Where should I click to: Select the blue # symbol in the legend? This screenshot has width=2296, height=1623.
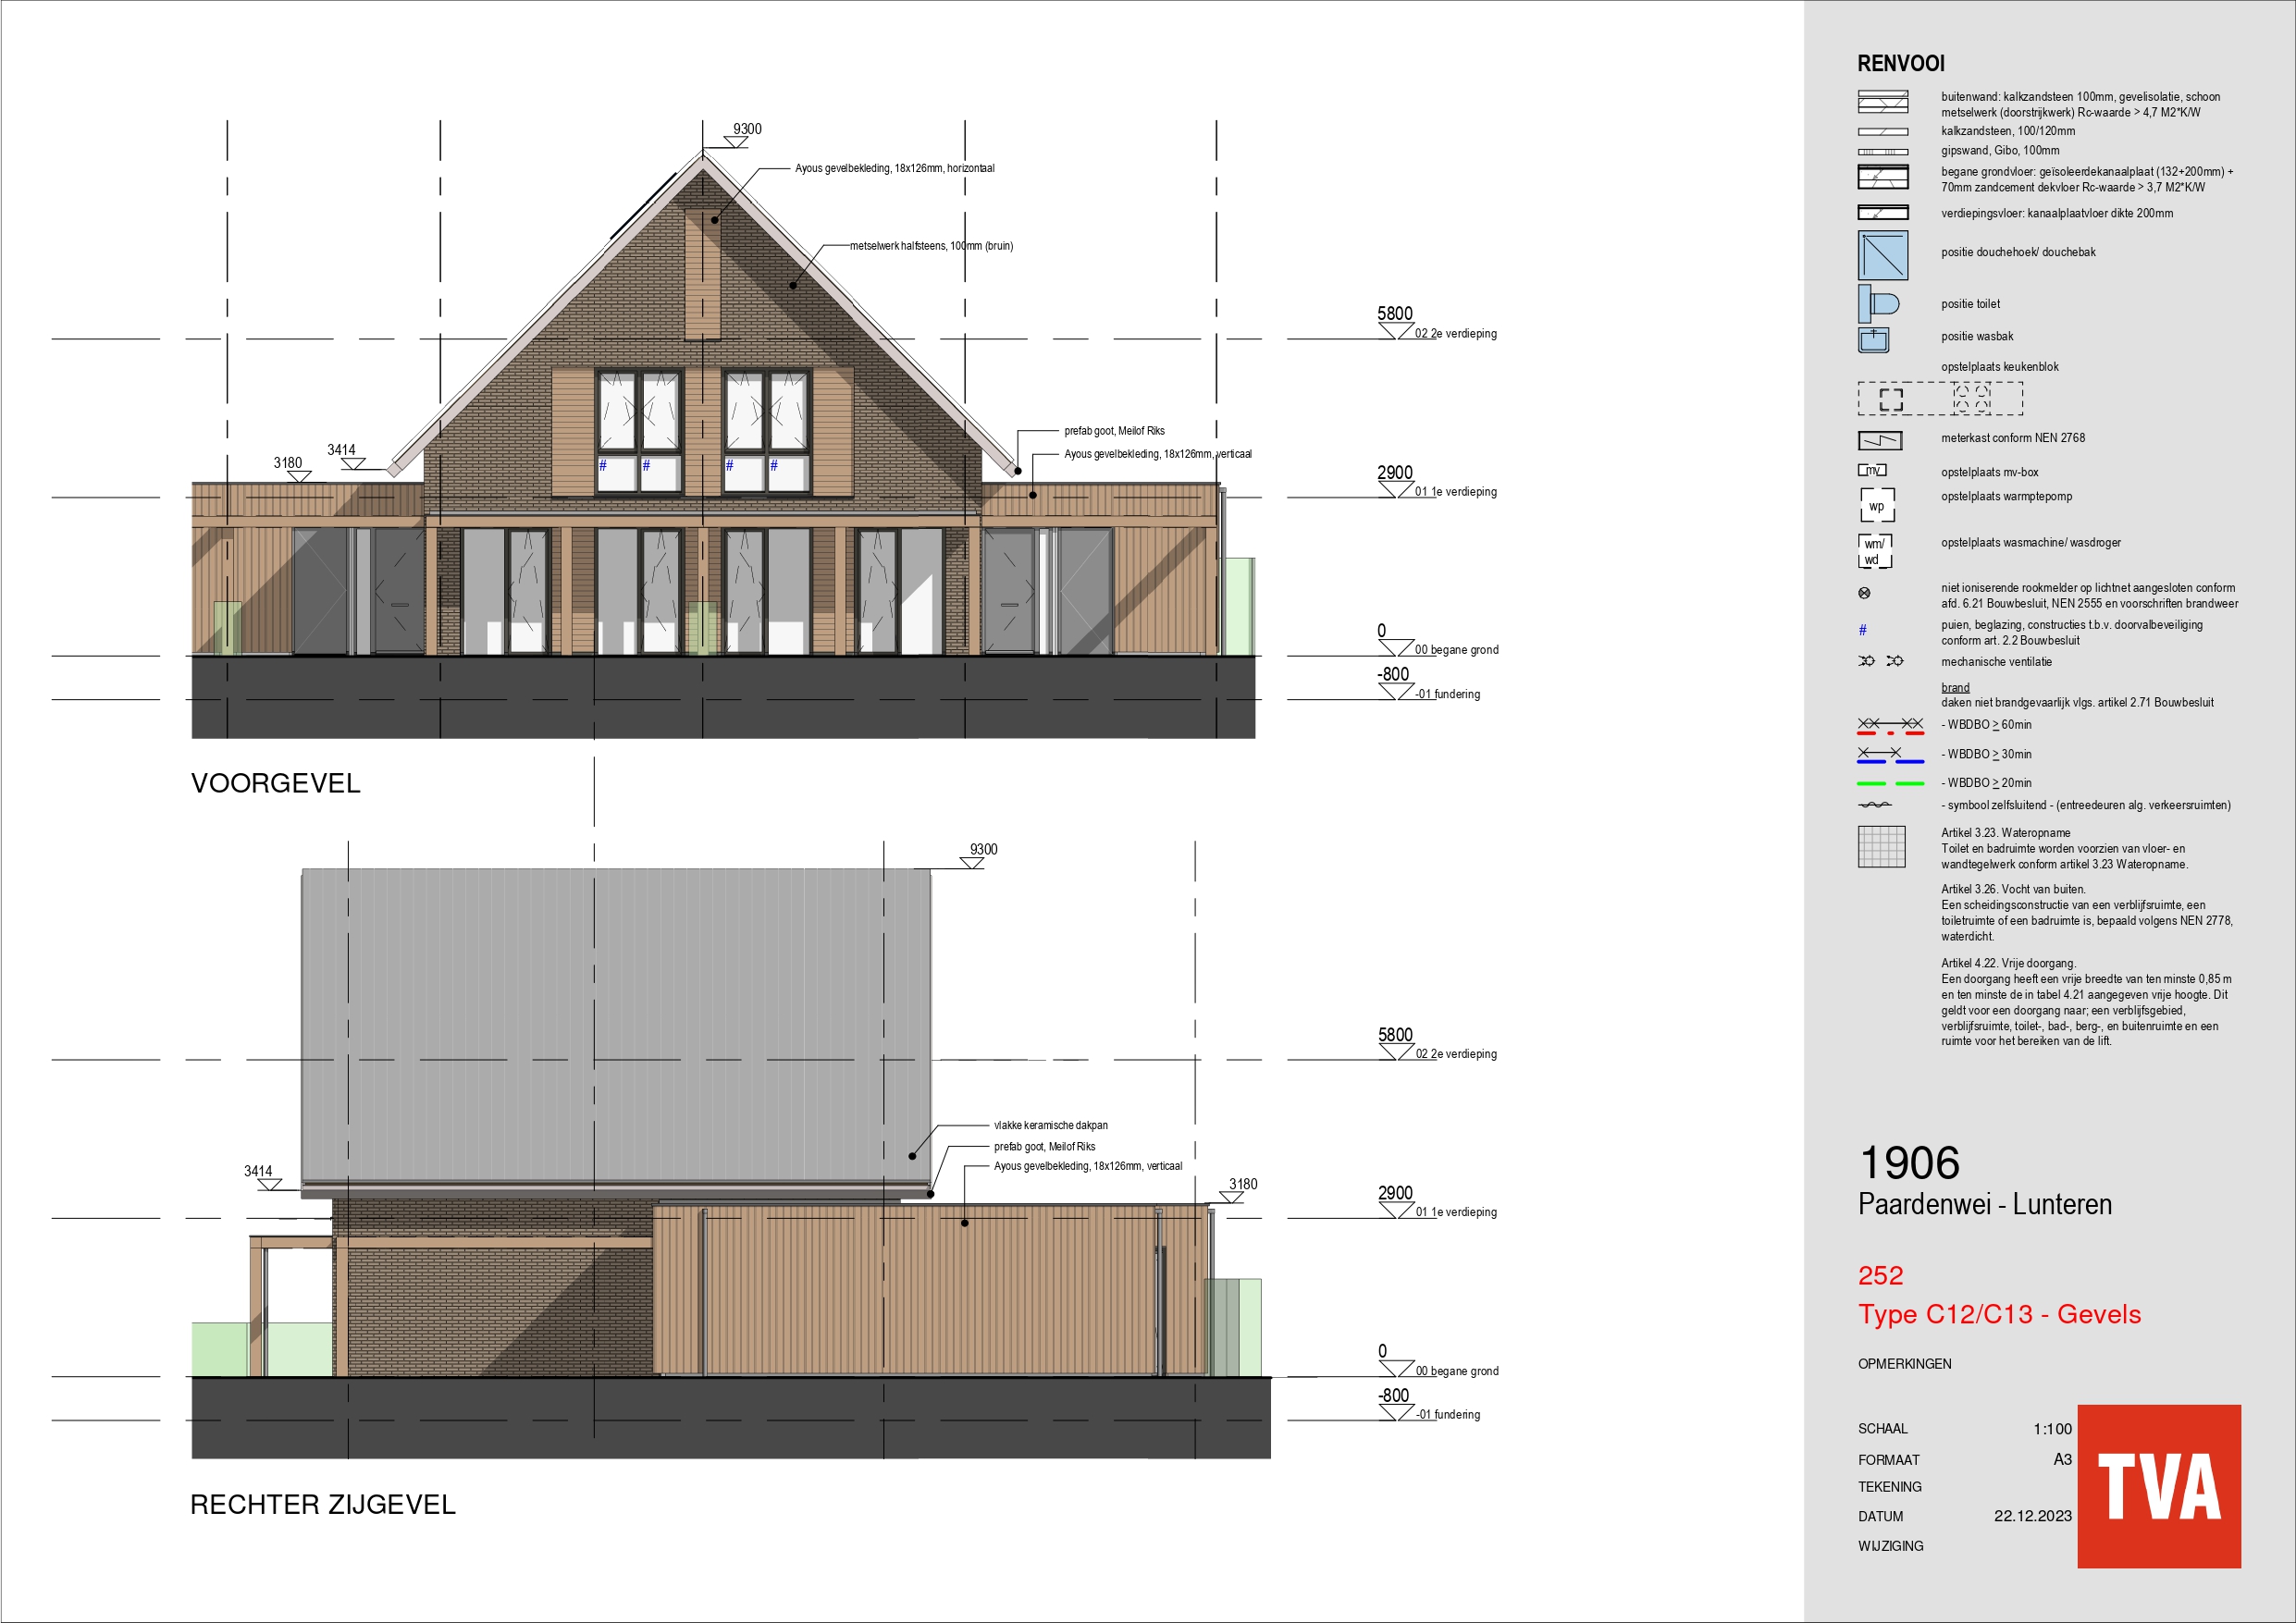1862,630
